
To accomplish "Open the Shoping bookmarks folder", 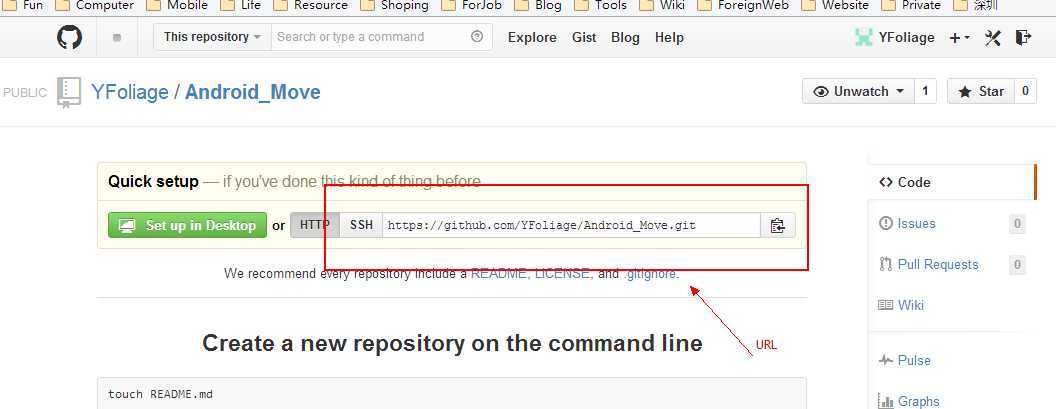I will (x=394, y=6).
